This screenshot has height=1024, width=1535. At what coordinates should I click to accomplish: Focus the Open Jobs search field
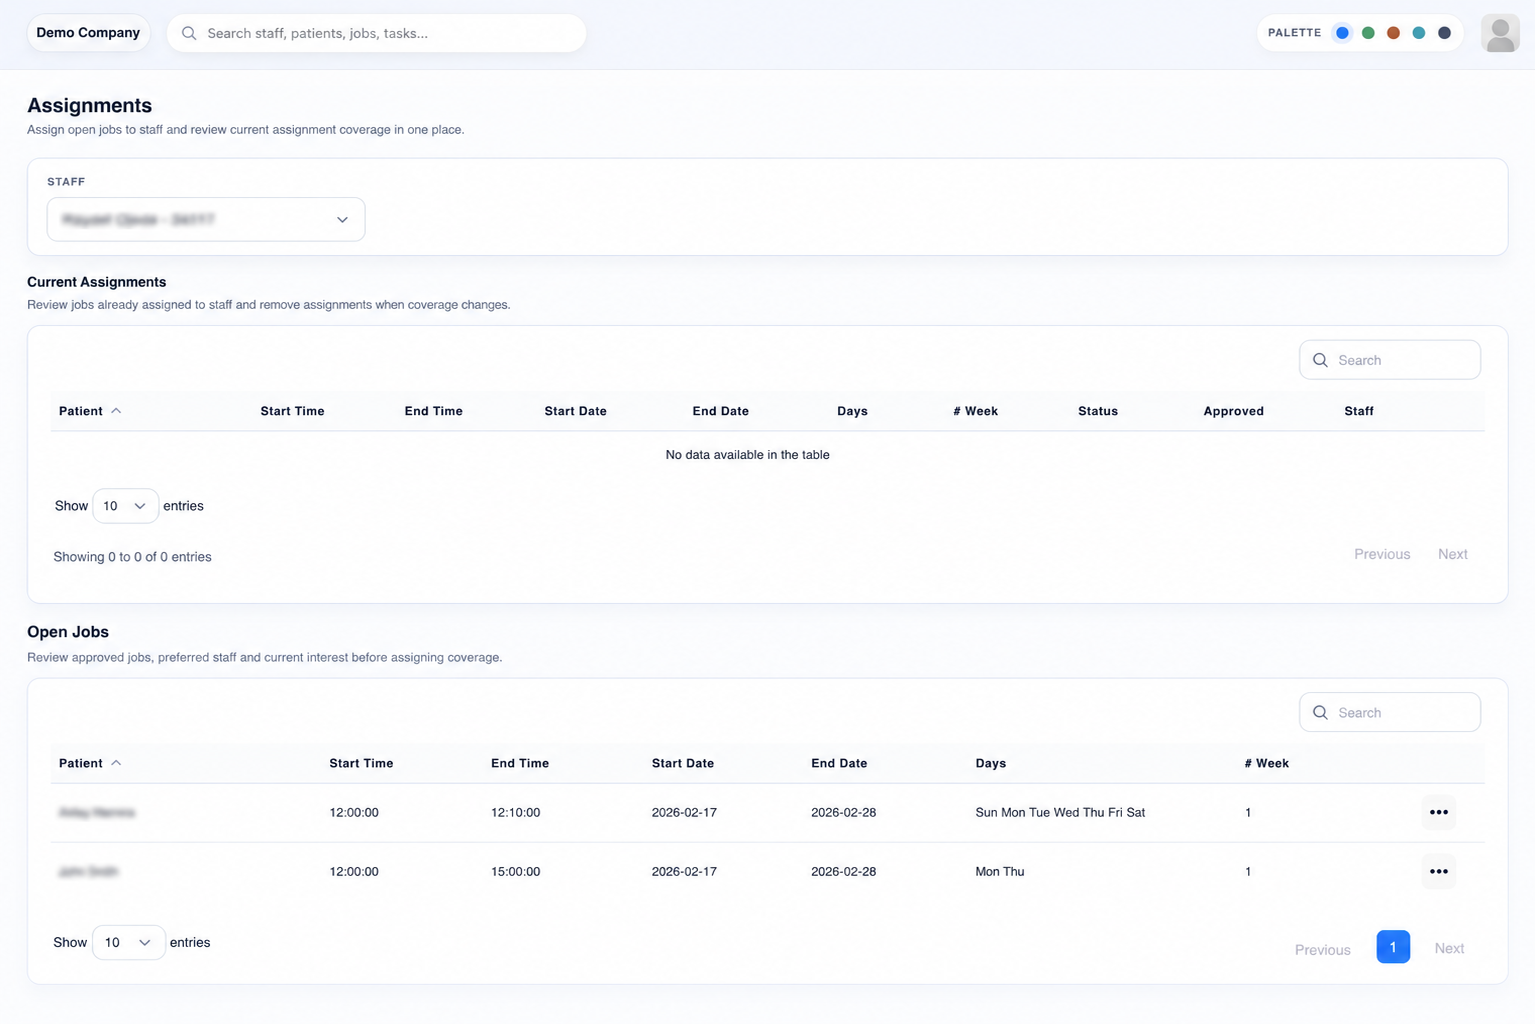(1390, 712)
